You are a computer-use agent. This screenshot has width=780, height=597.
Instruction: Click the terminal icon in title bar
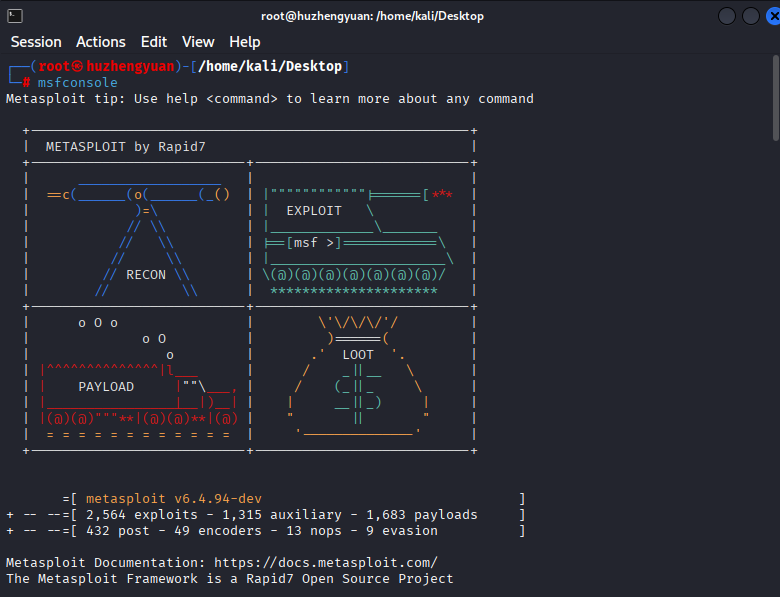pos(15,16)
